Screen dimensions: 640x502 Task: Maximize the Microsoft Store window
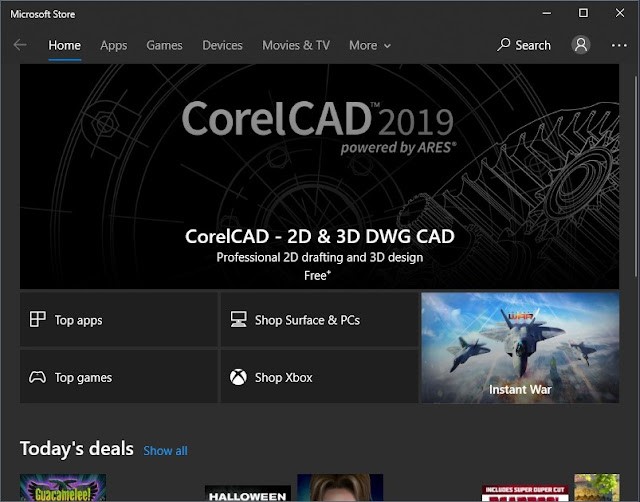[583, 13]
